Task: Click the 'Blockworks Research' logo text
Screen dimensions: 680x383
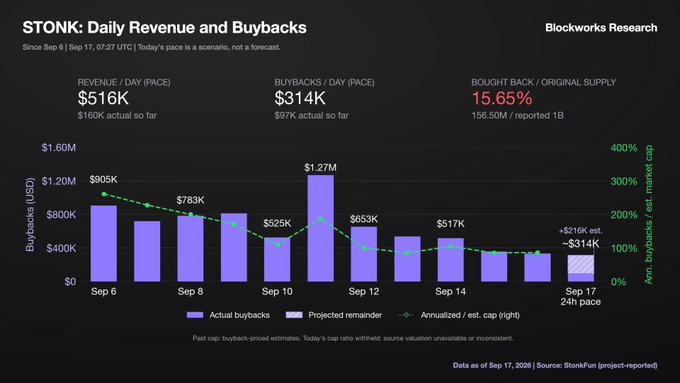Action: pyautogui.click(x=601, y=28)
